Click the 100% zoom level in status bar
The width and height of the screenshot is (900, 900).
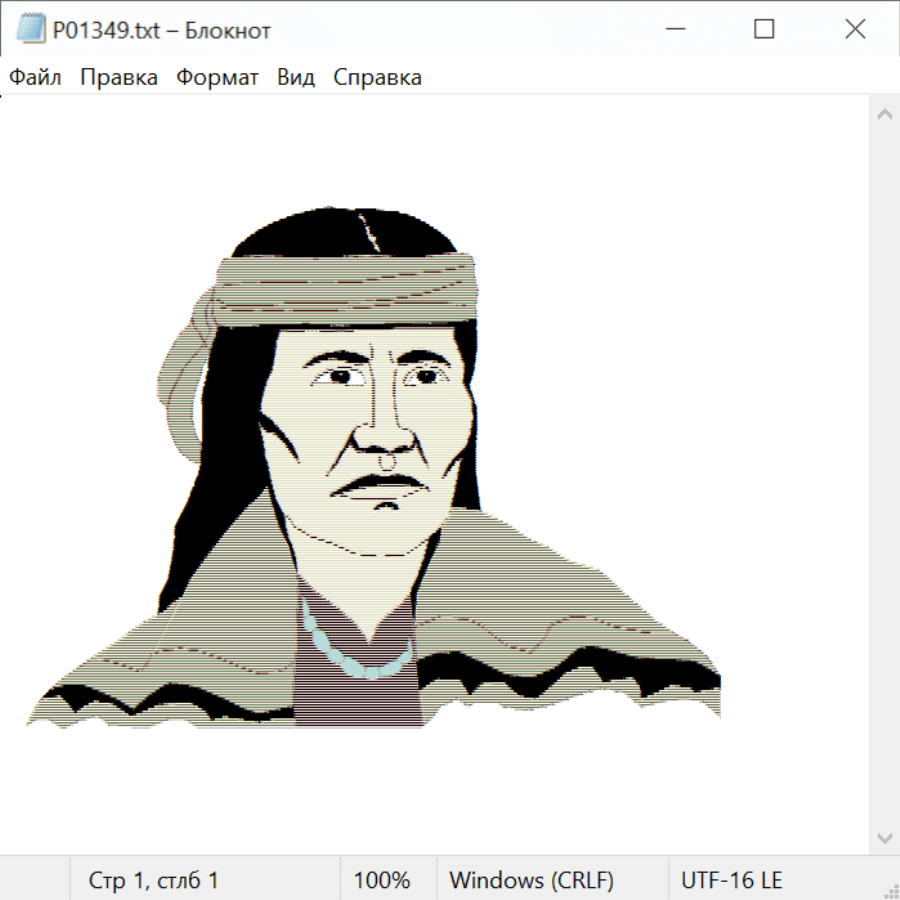[x=382, y=881]
